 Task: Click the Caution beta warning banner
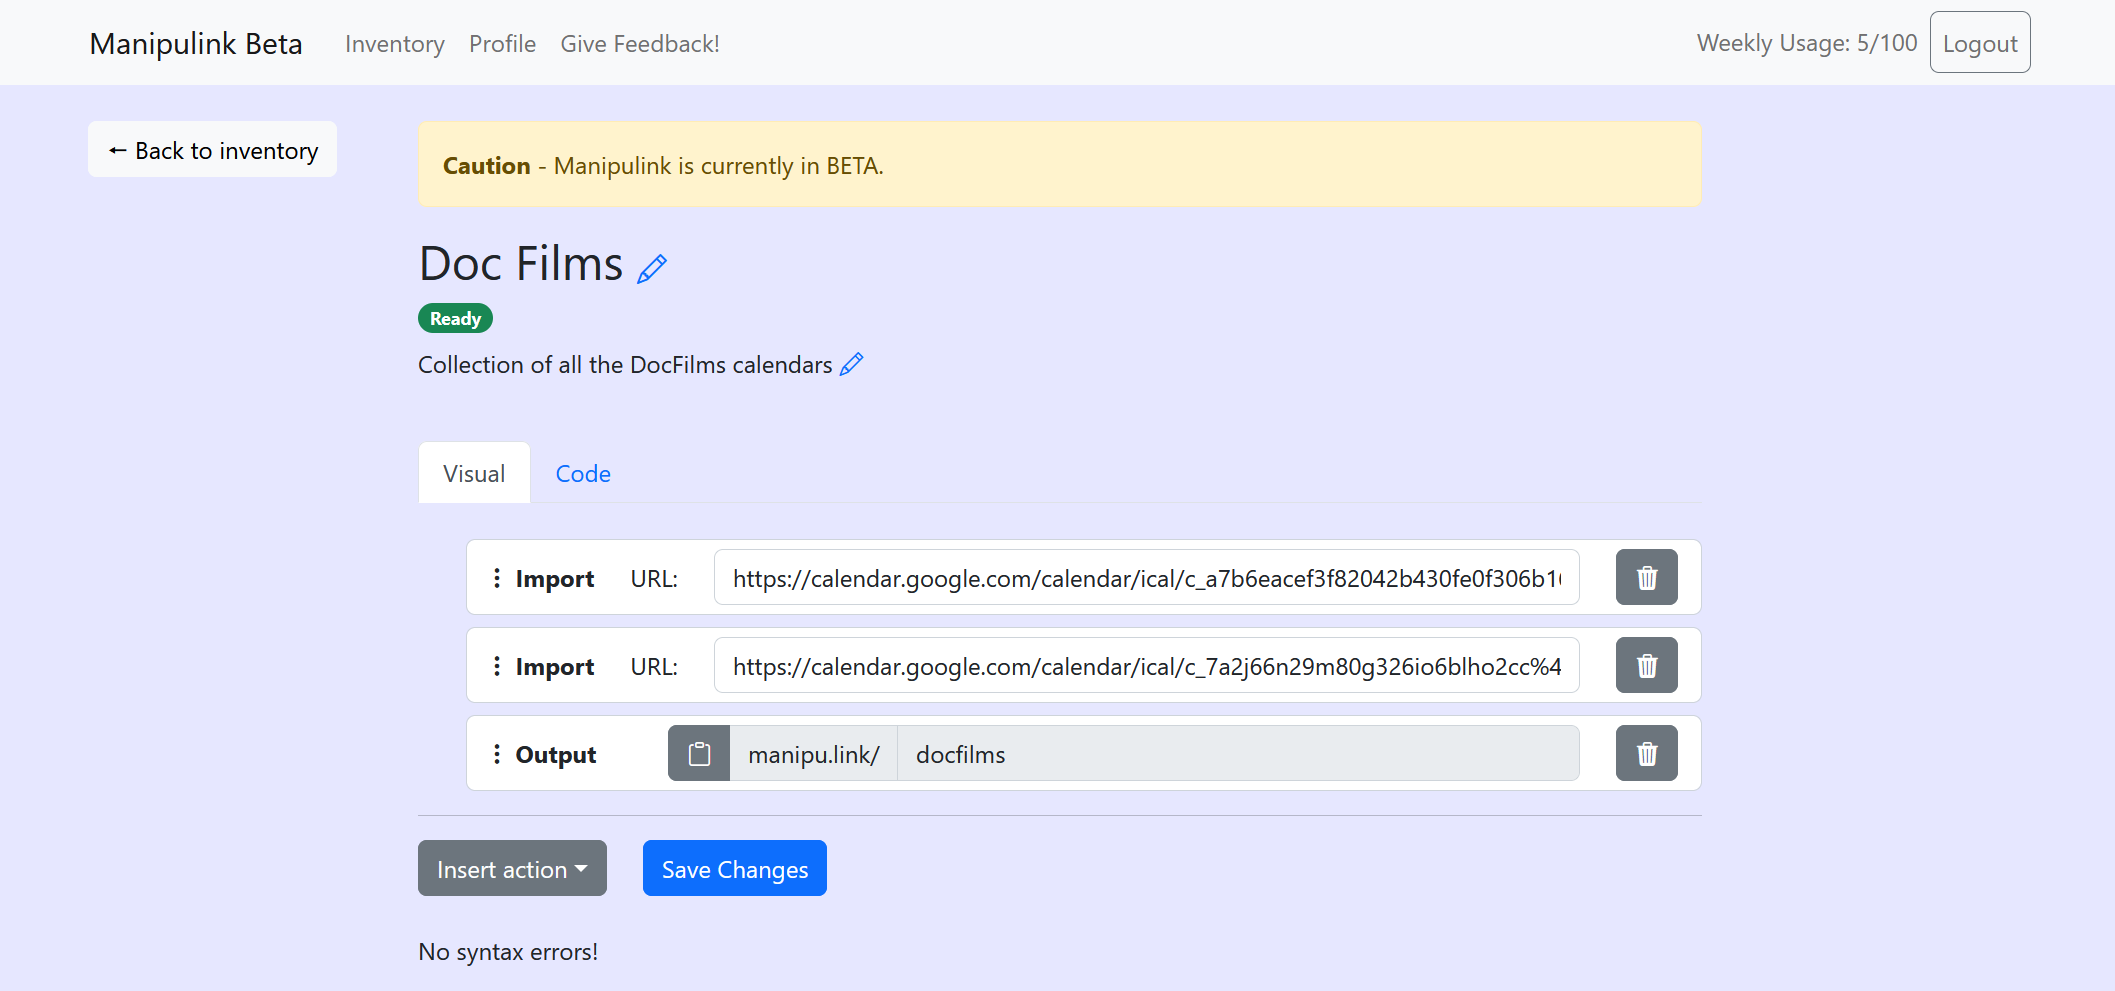click(x=1060, y=165)
